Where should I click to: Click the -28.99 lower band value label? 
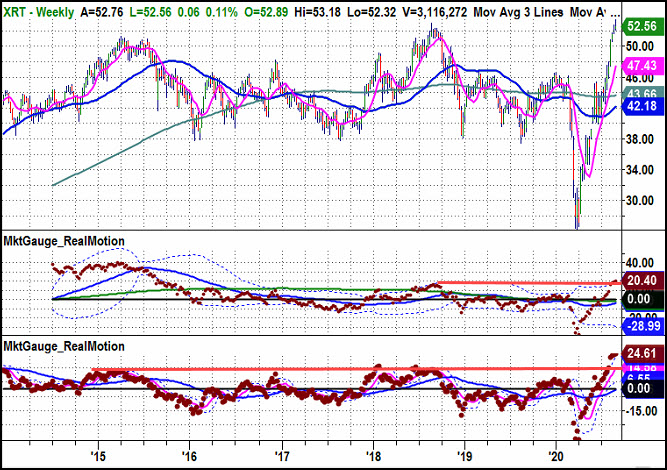tap(642, 326)
